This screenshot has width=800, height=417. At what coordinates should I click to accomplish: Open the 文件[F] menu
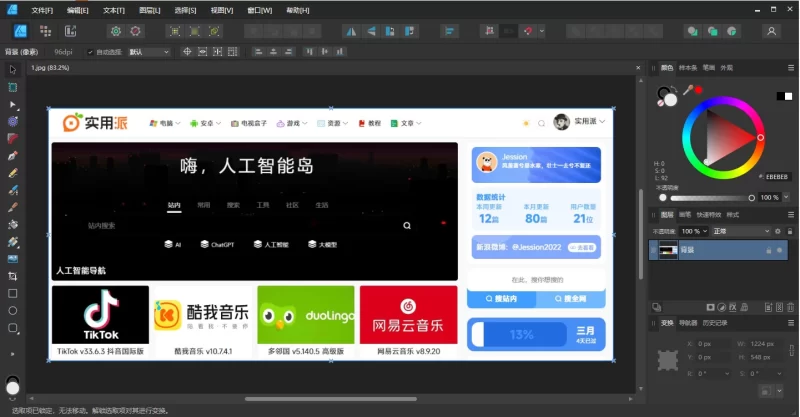(42, 10)
